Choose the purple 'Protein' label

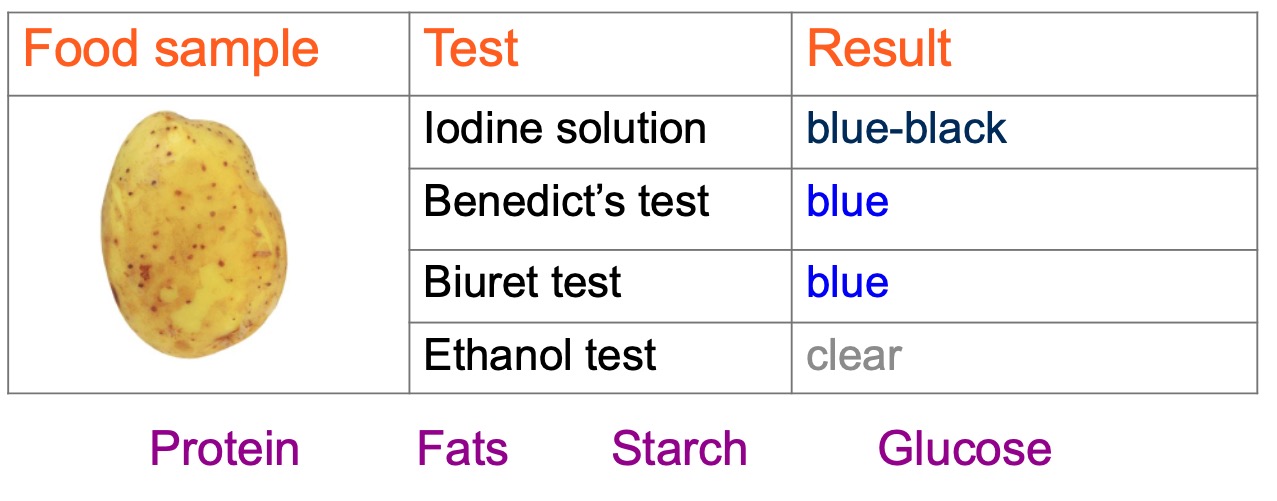tap(224, 449)
